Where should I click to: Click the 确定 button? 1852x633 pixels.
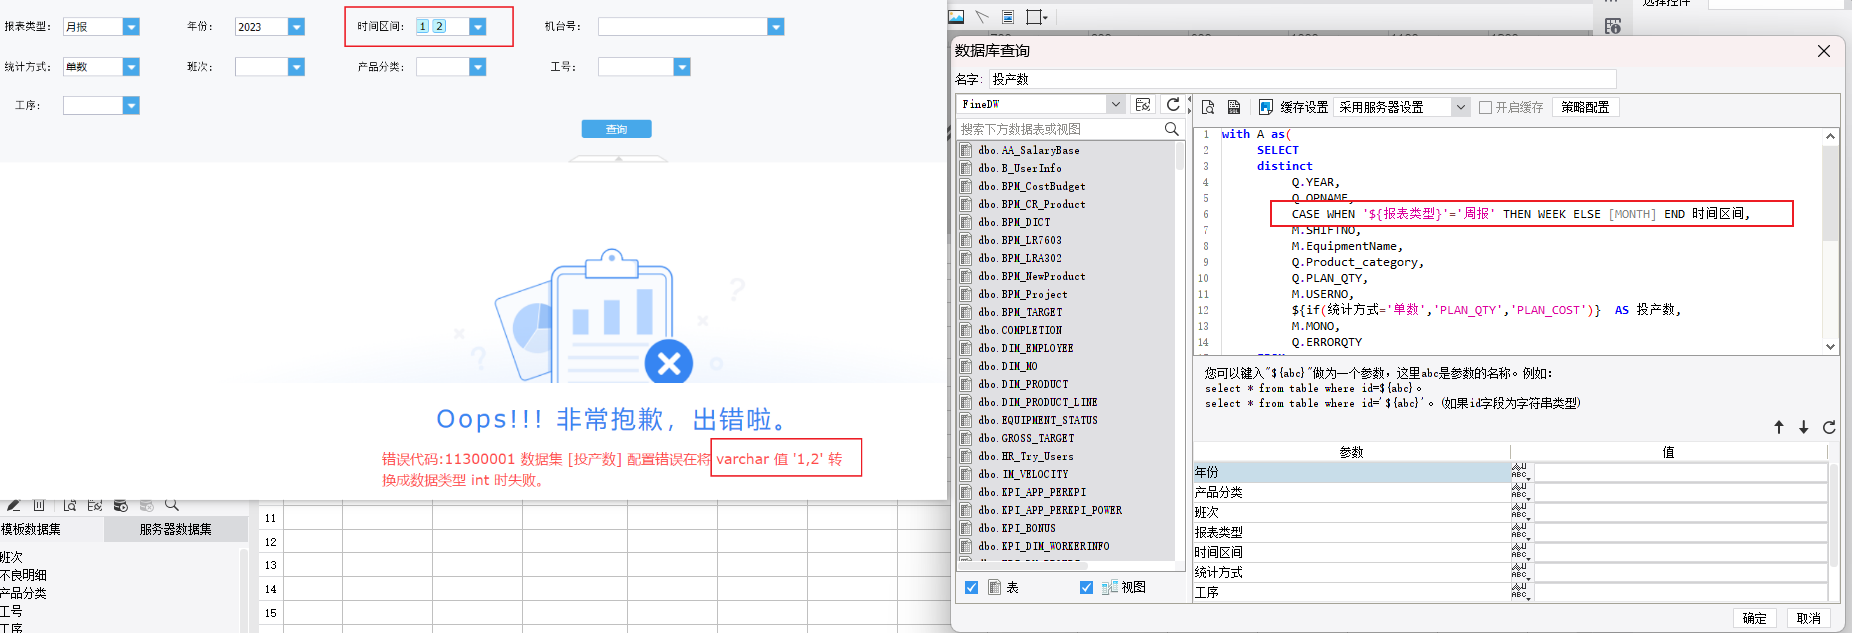(1754, 618)
